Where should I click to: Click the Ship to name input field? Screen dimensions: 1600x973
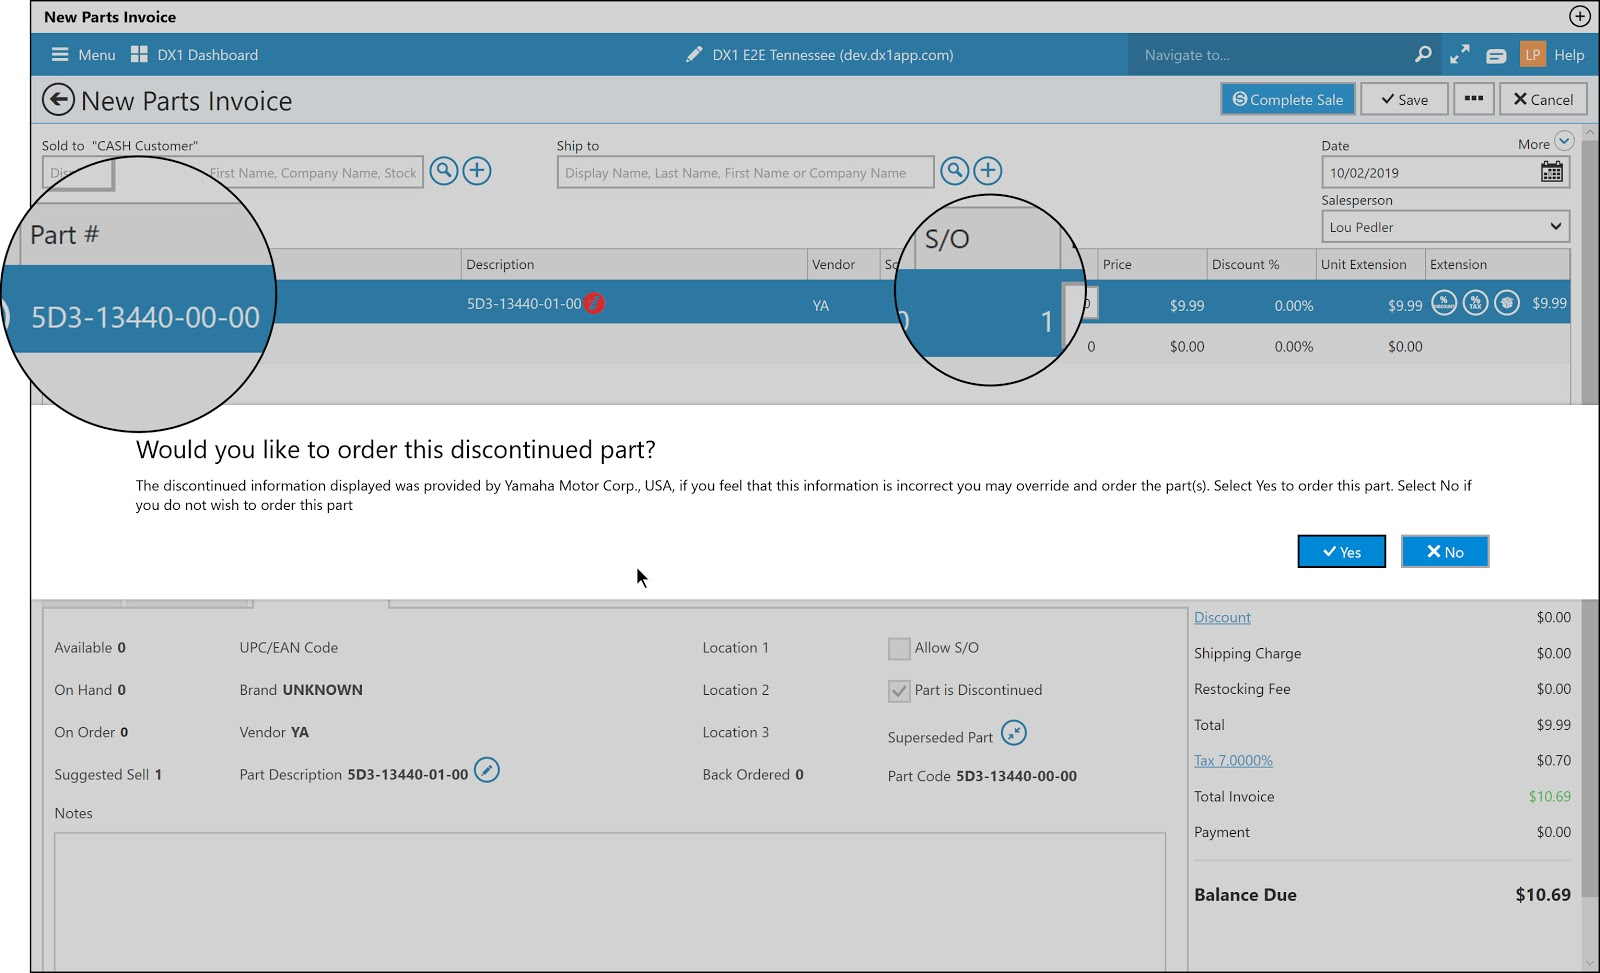coord(745,172)
